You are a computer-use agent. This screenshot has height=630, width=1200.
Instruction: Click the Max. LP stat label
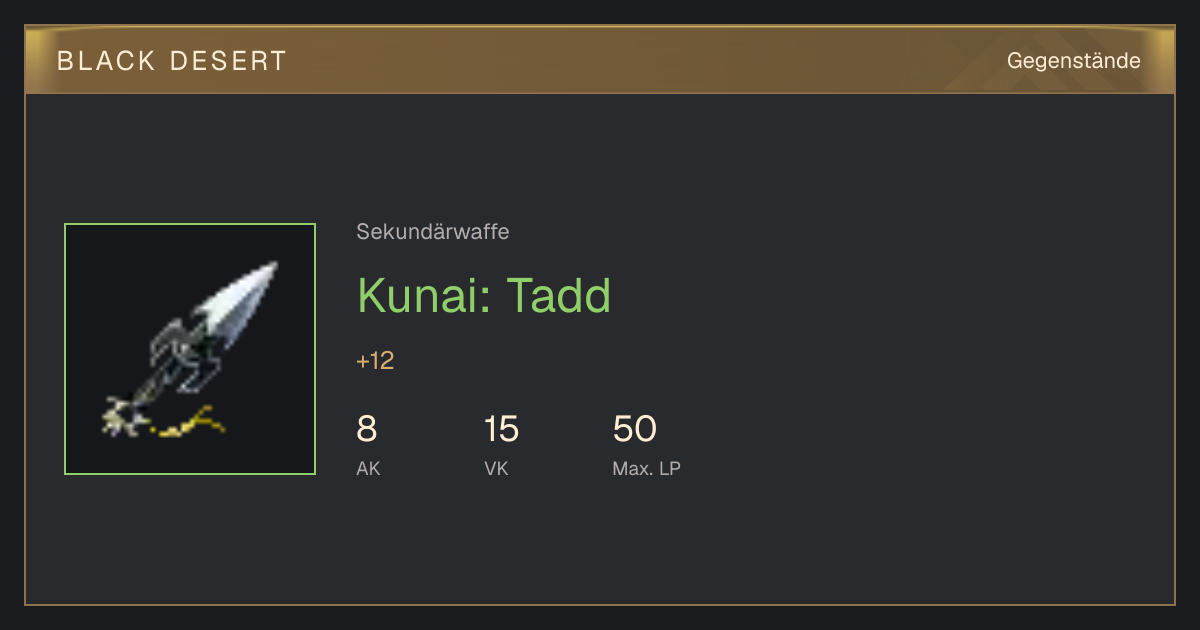[x=646, y=468]
